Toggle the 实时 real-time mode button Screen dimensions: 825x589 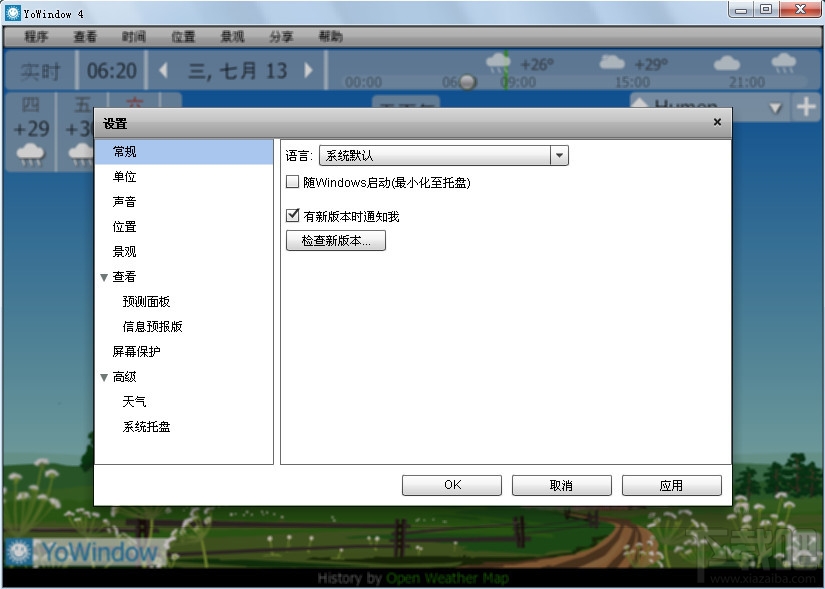[38, 69]
